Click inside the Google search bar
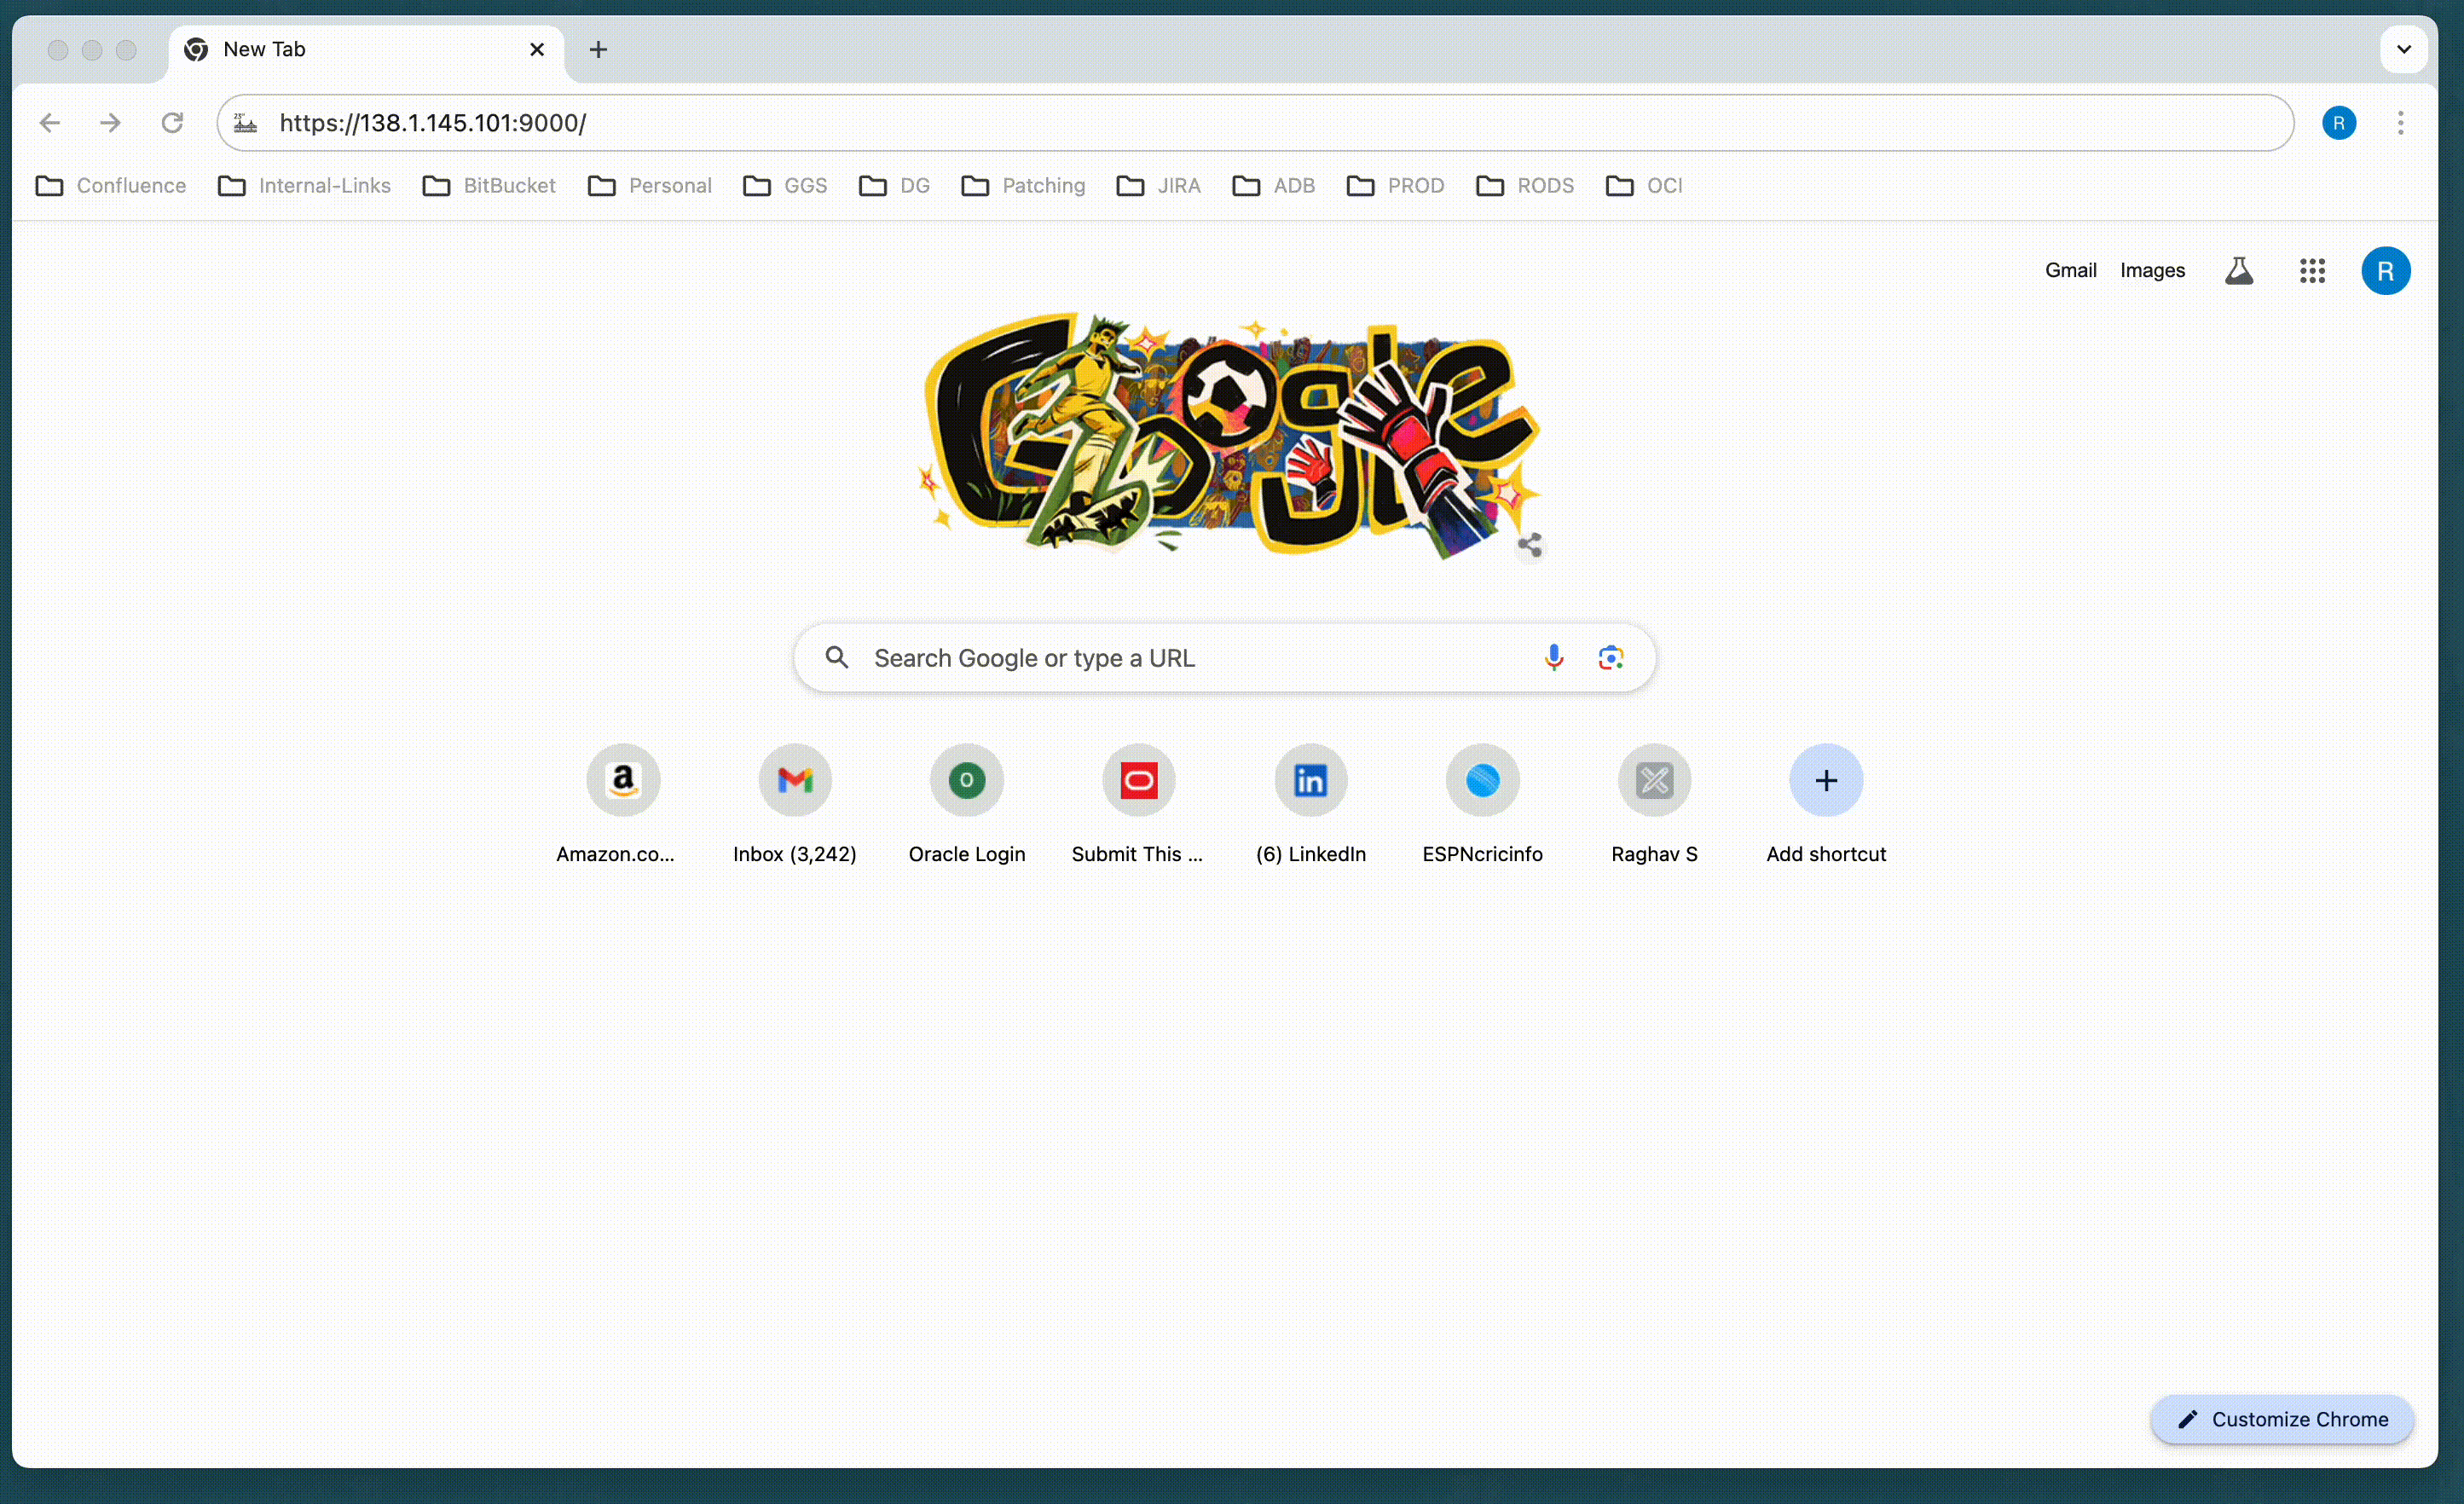Viewport: 2464px width, 1504px height. click(1150, 657)
